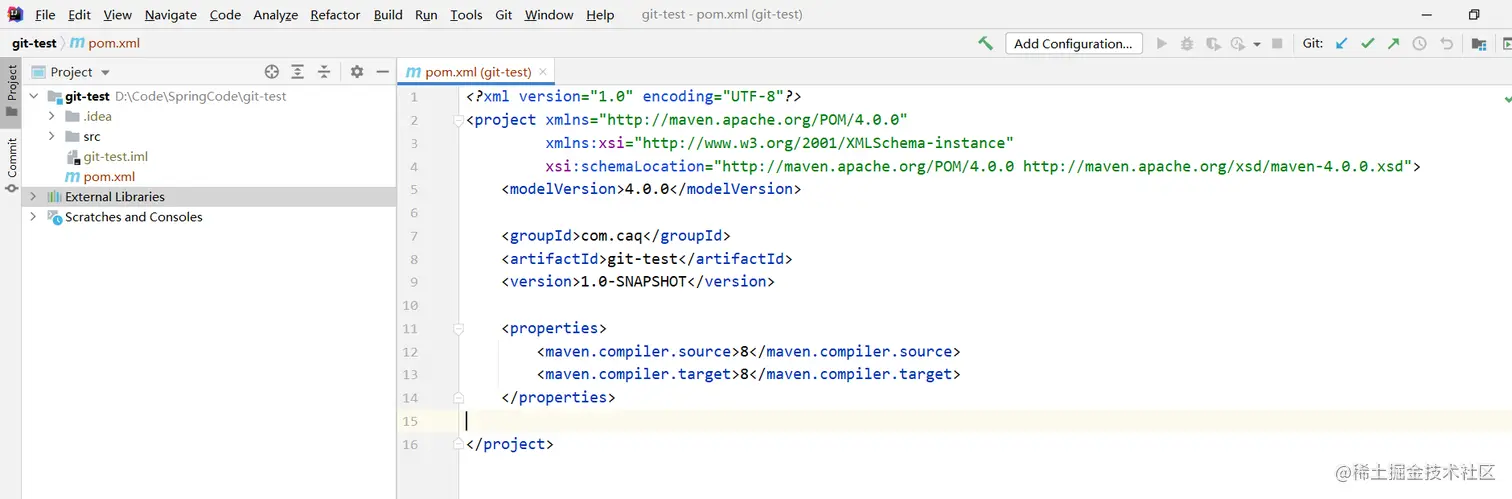Image resolution: width=1512 pixels, height=499 pixels.
Task: Fold the properties block at line 11
Action: pos(458,329)
